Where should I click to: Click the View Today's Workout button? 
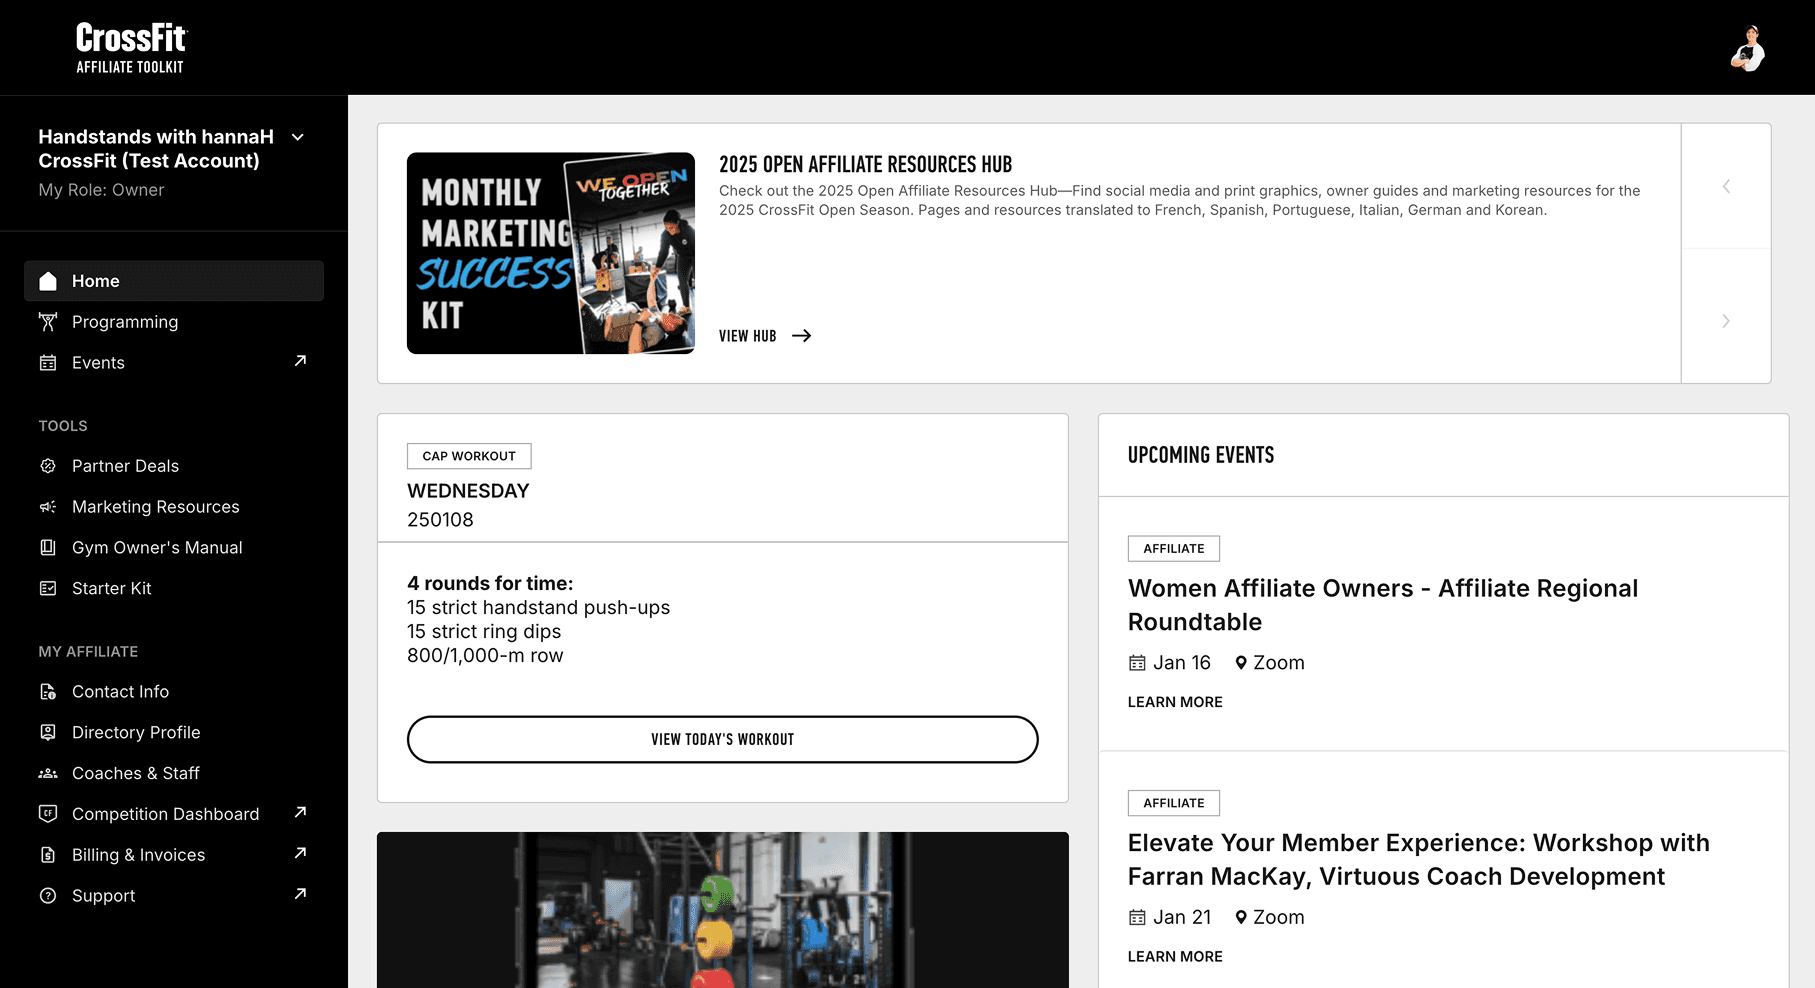[722, 739]
